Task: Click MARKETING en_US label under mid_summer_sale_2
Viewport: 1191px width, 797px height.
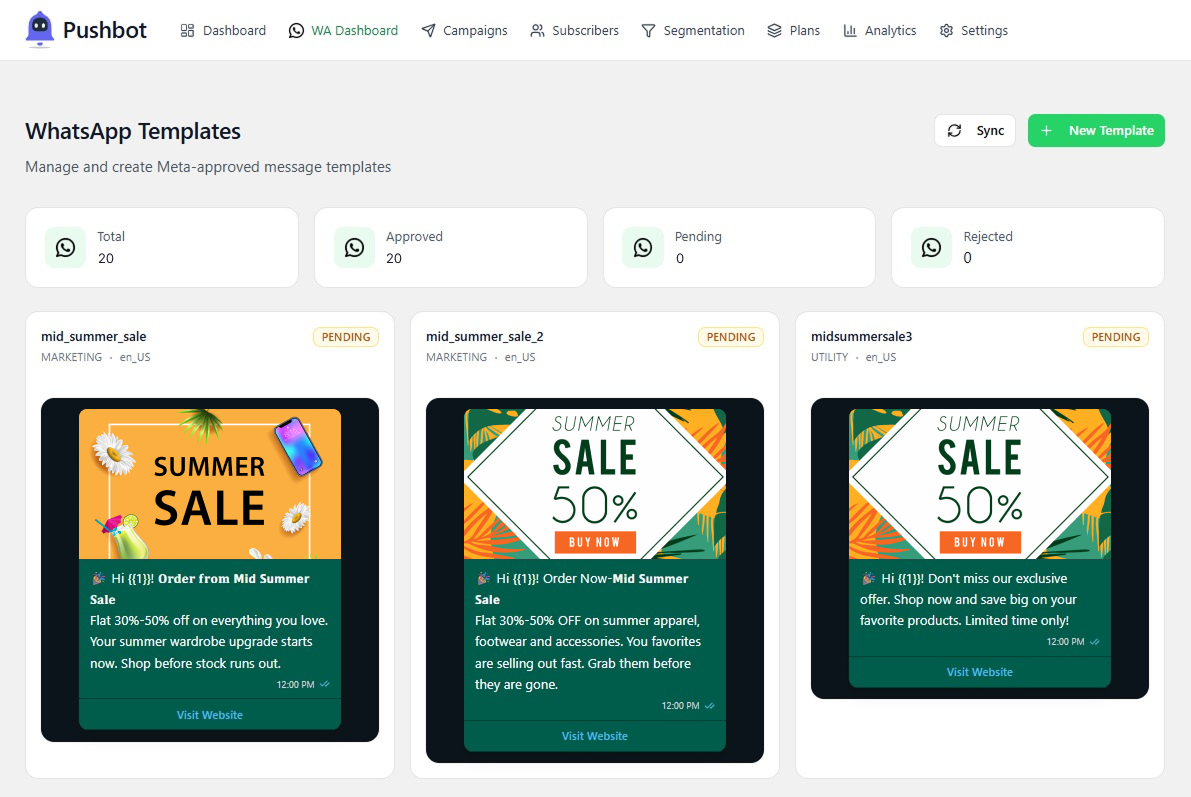Action: (481, 357)
